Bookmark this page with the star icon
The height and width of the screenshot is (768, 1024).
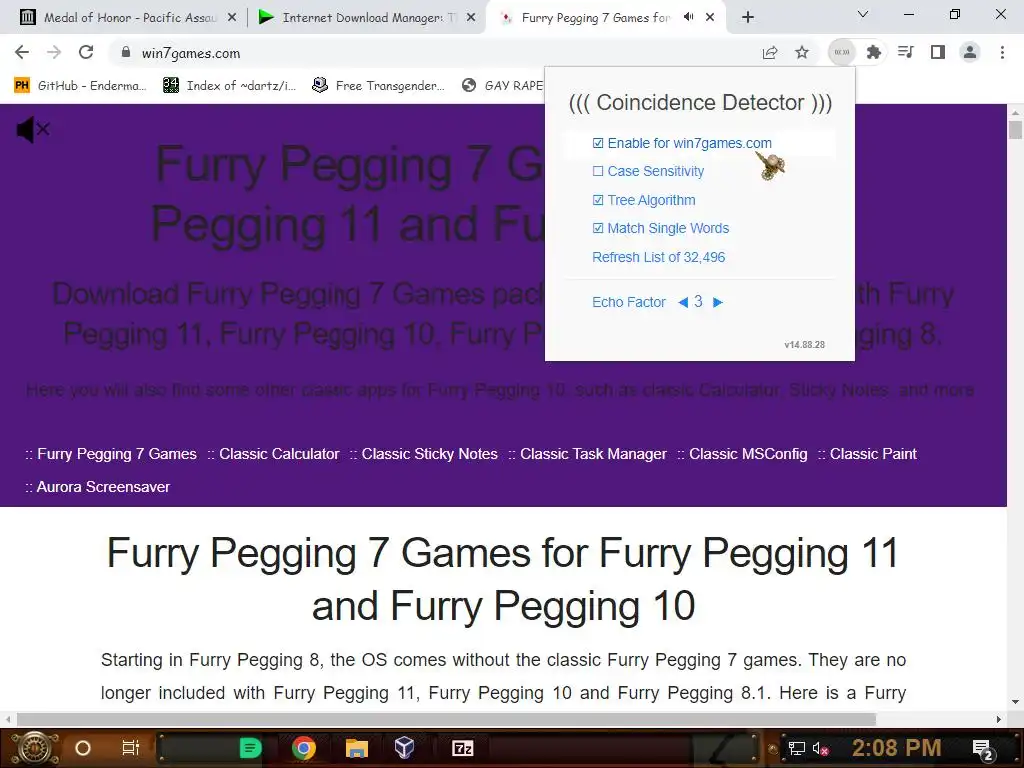pos(802,53)
